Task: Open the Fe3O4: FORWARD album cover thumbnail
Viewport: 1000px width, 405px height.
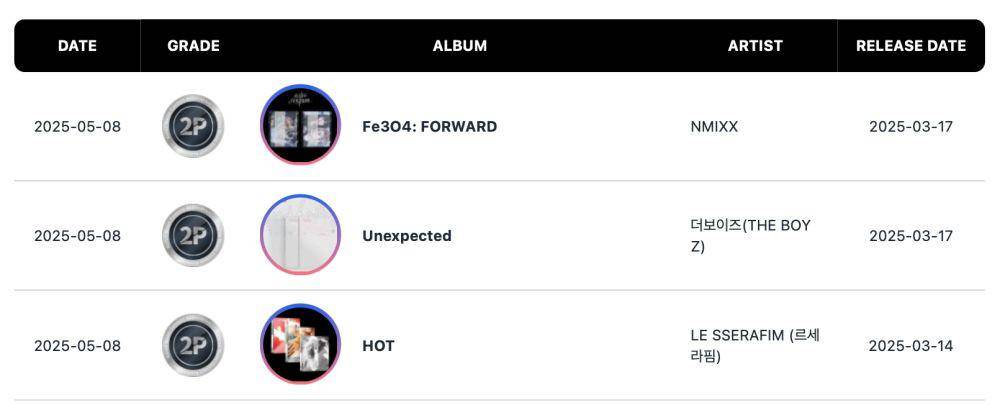Action: [x=300, y=124]
